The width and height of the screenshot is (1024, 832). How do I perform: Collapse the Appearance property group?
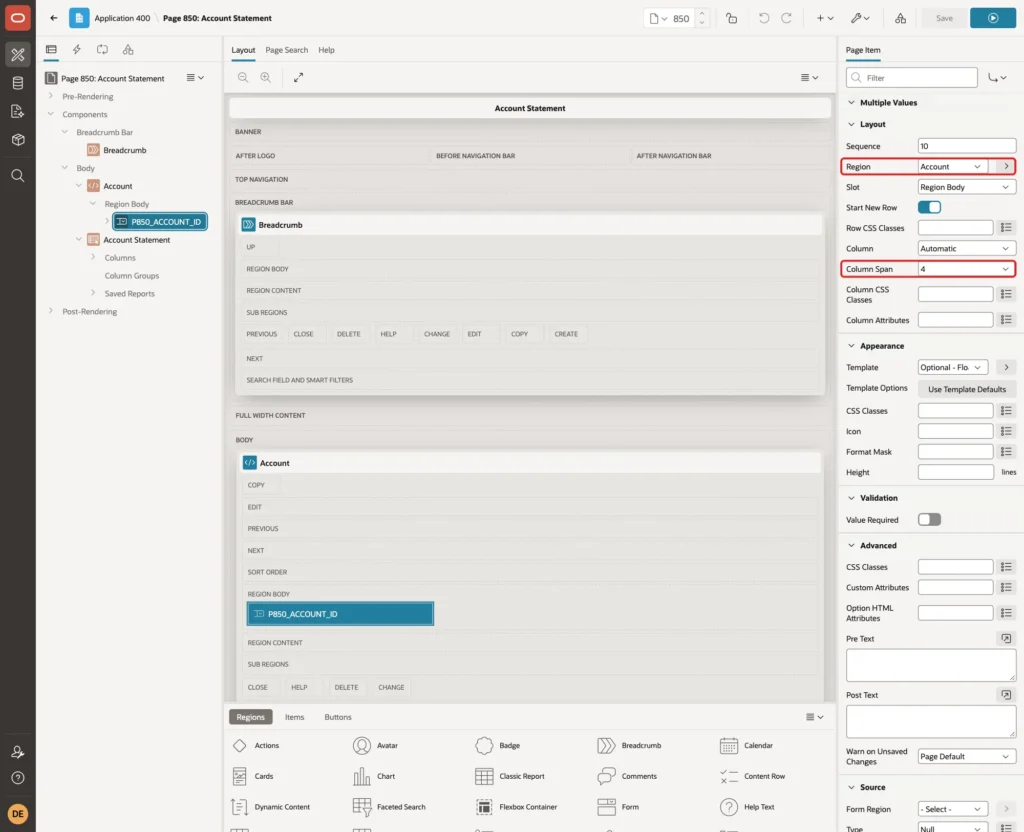[850, 345]
